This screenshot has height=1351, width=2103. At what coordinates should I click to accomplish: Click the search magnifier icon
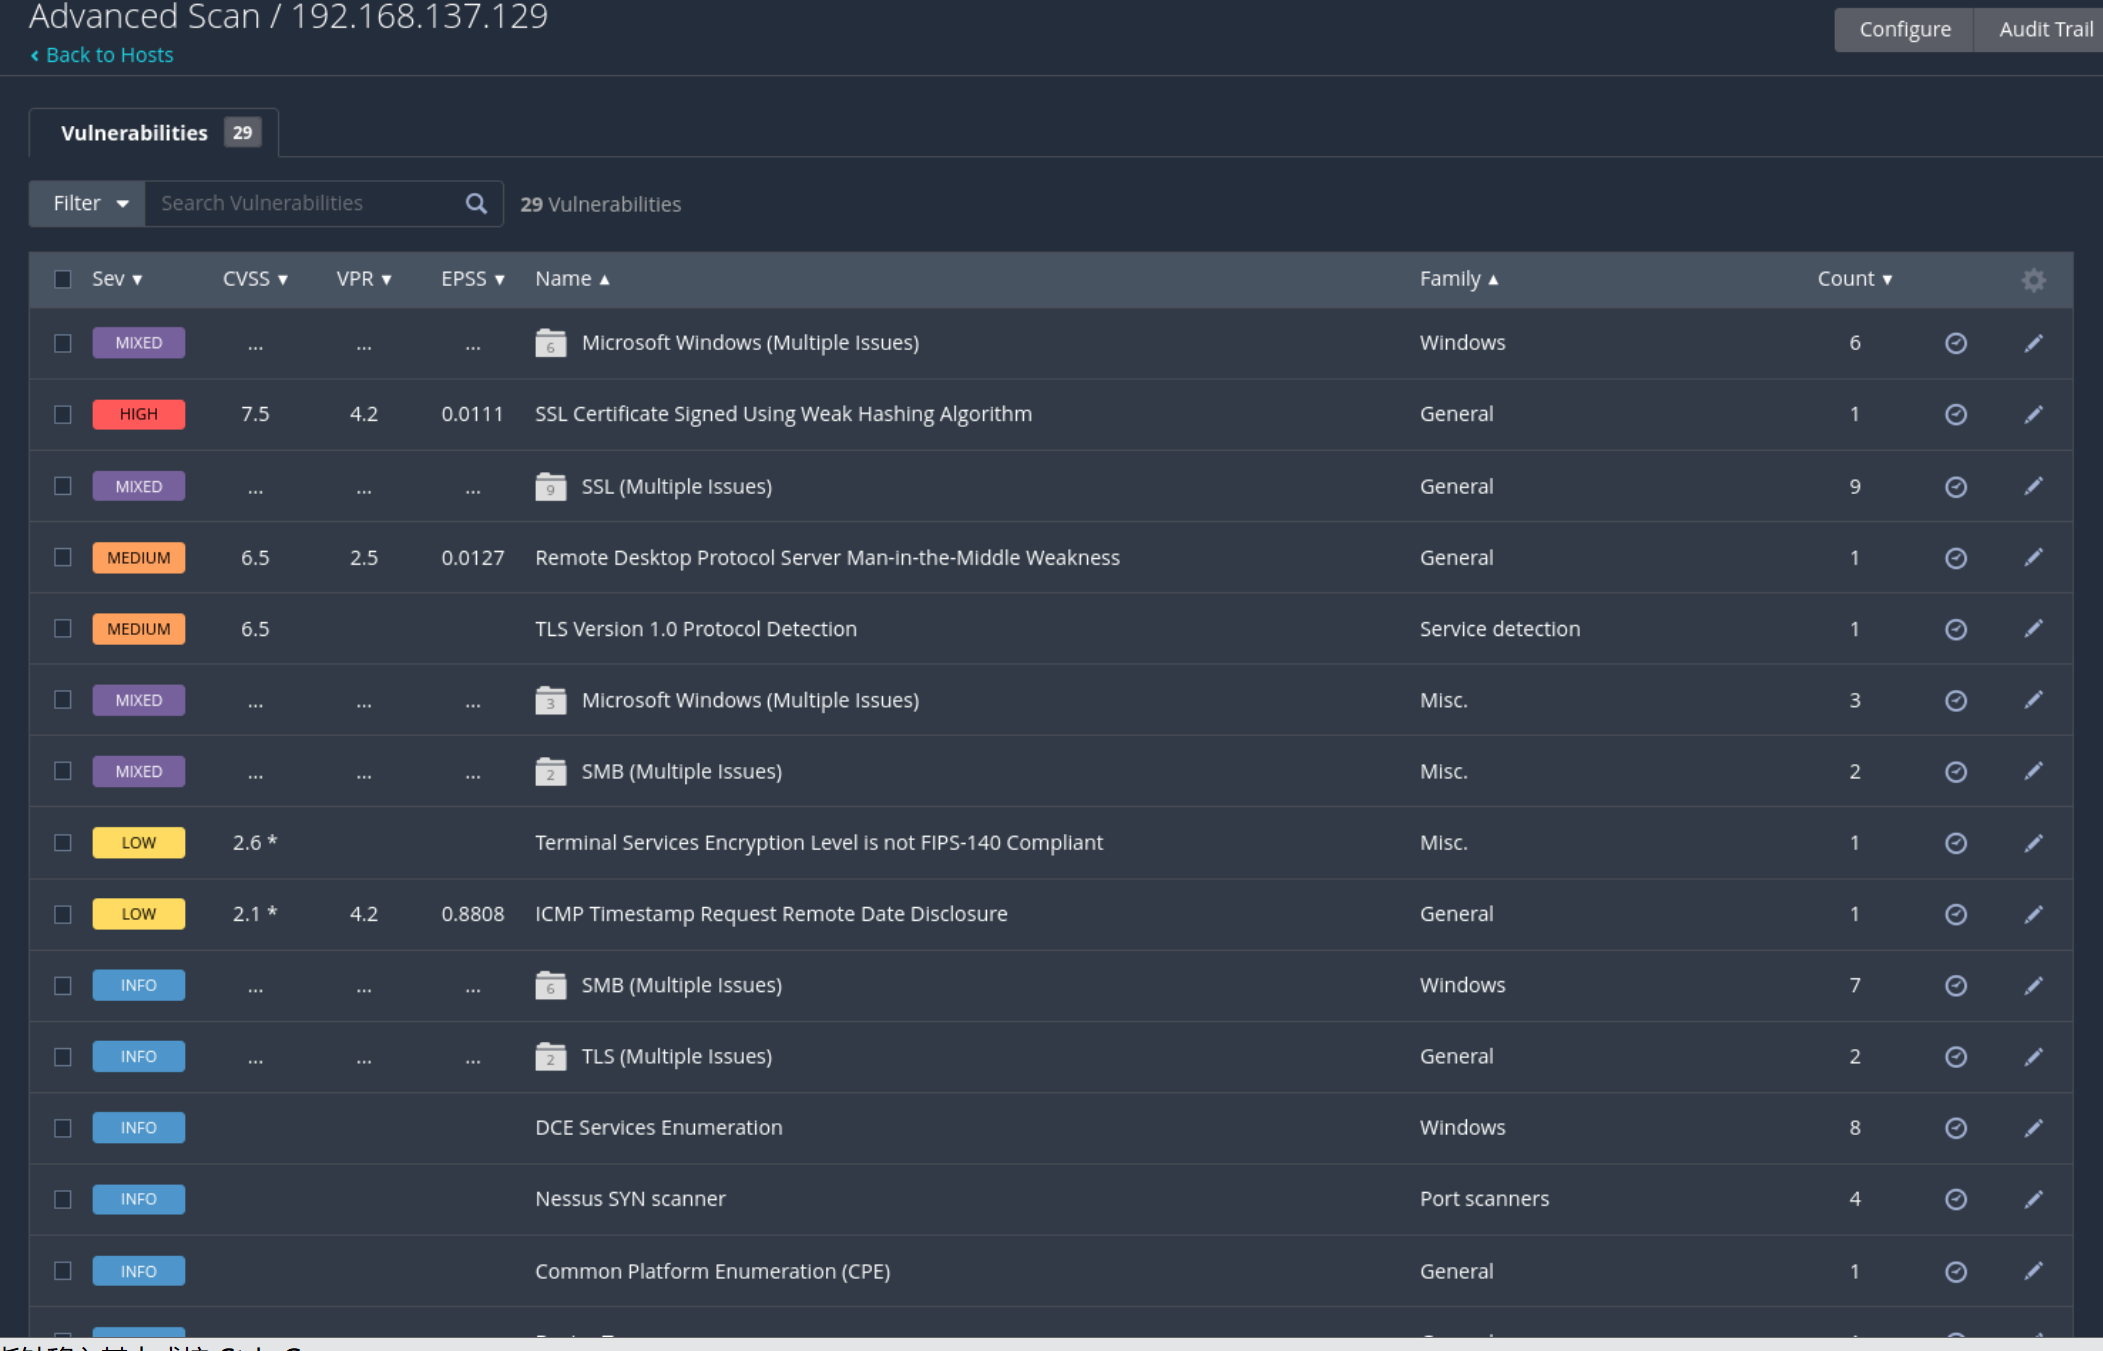[476, 203]
